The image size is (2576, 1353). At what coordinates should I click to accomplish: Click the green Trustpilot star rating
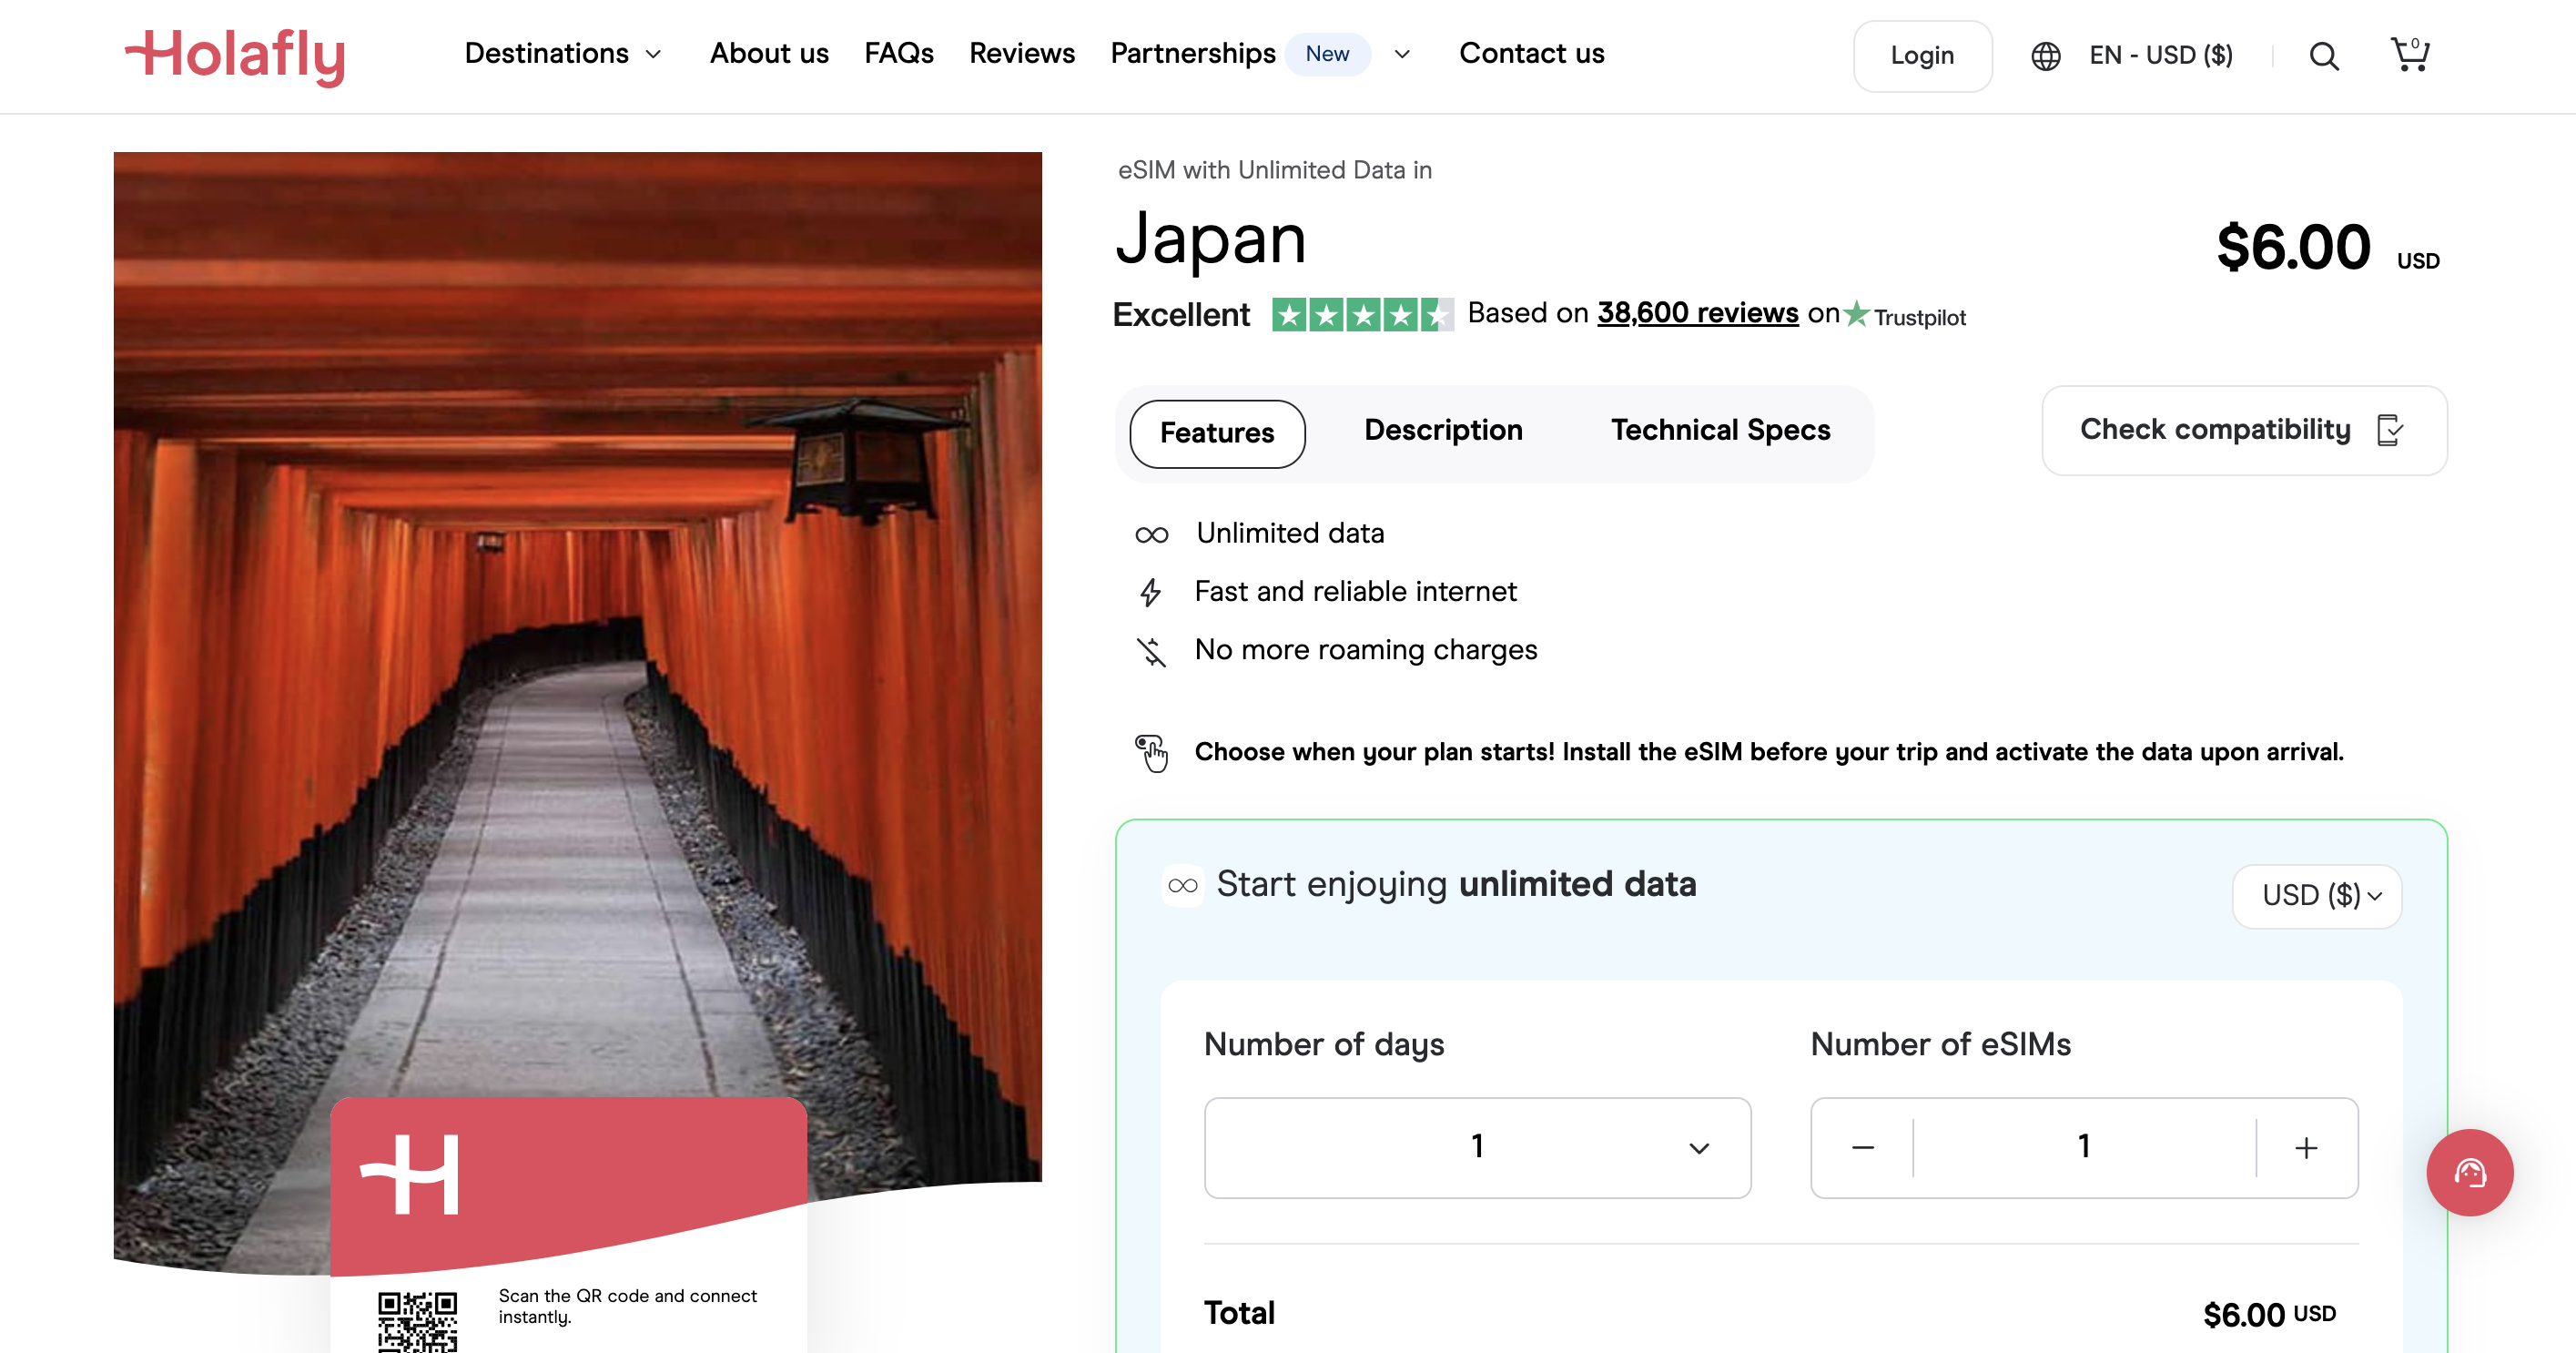(x=1361, y=315)
